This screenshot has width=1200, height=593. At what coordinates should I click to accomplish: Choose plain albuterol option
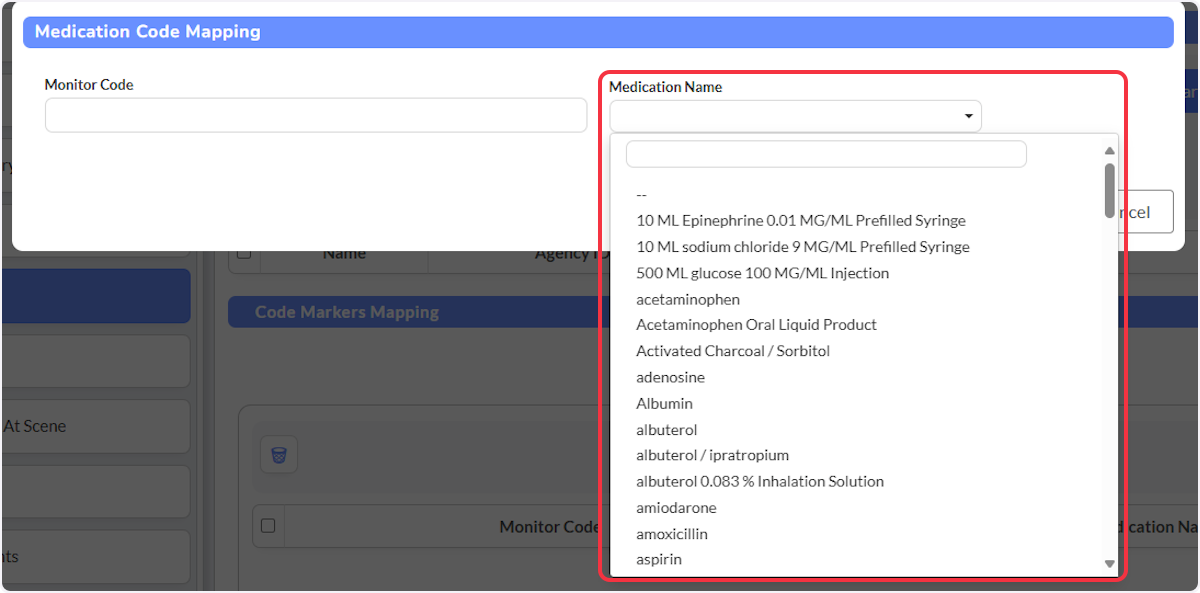[666, 430]
